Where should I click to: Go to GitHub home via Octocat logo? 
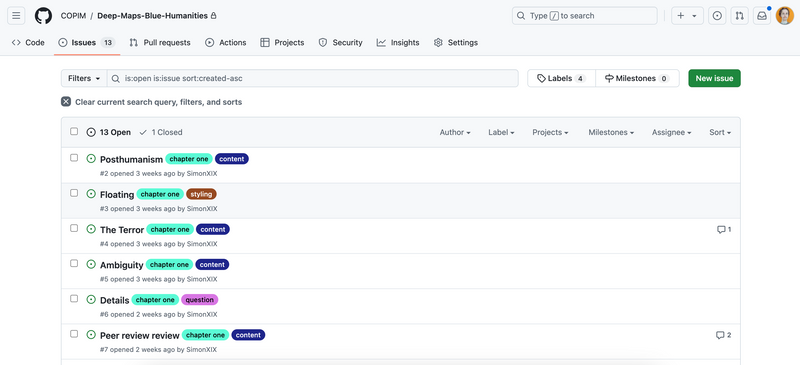point(43,16)
